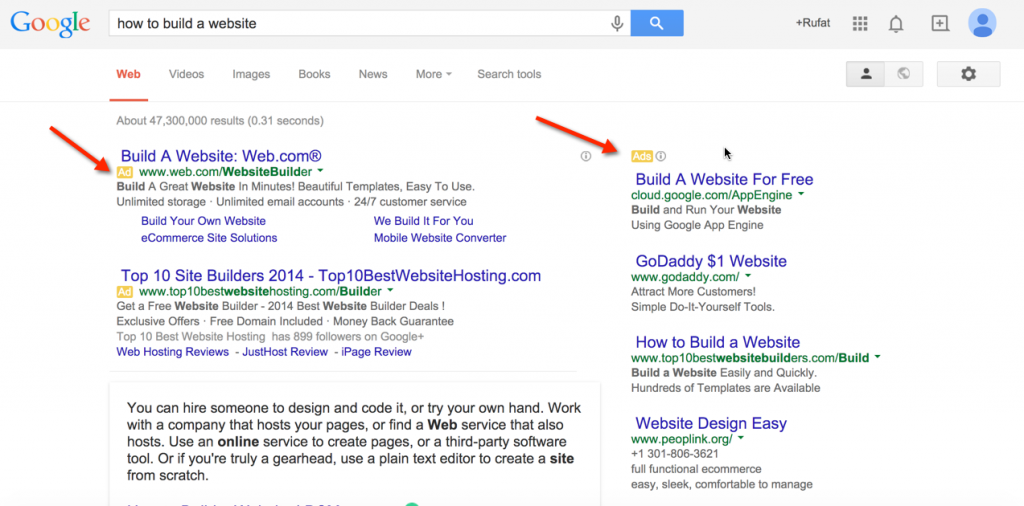Open the settings gear icon

968,74
